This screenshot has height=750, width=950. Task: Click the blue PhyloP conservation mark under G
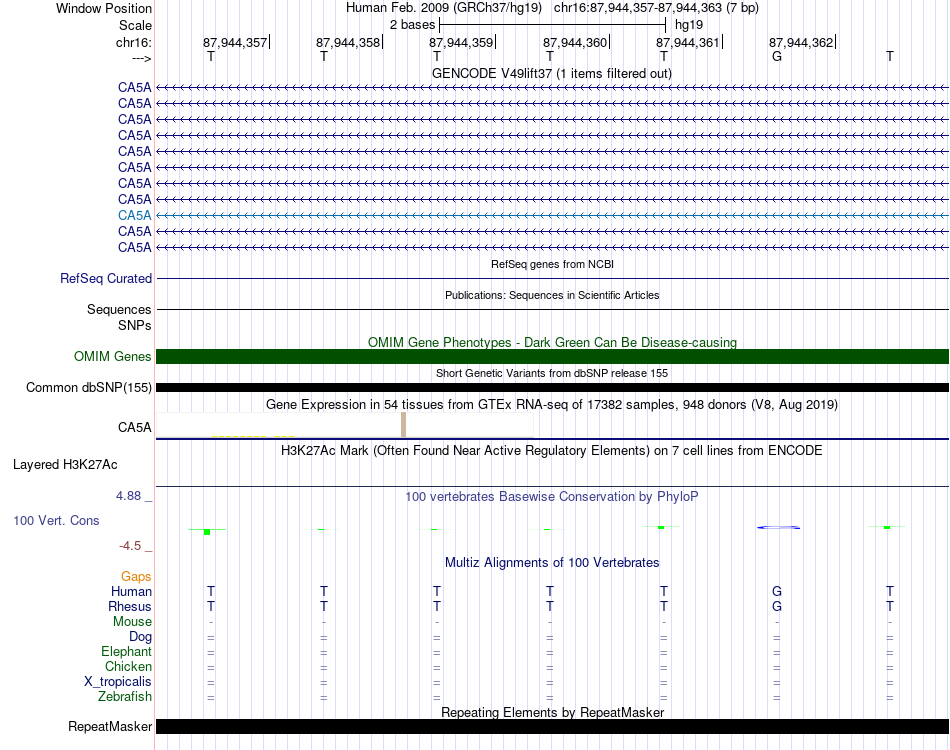pos(779,528)
